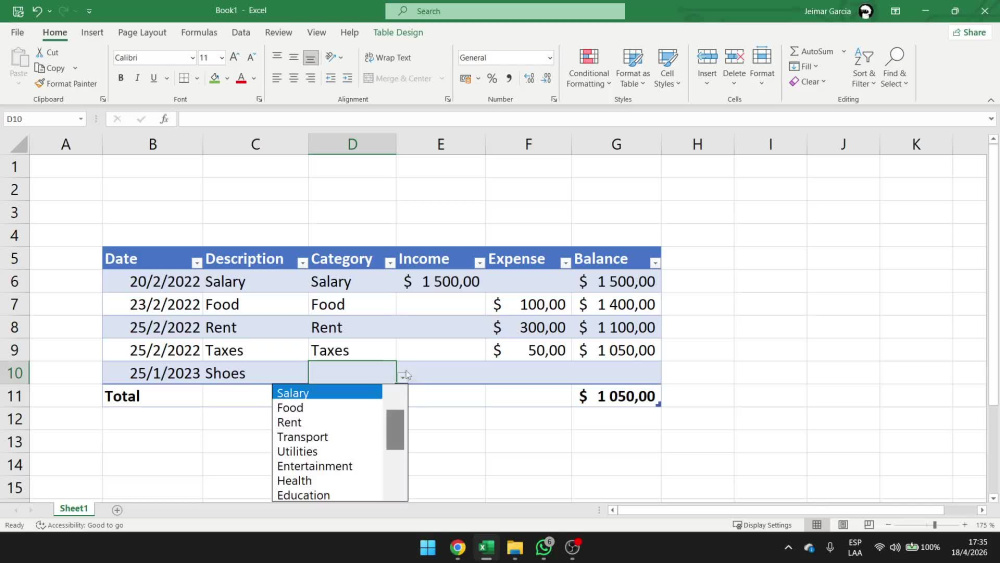Click the Percent Style icon
The height and width of the screenshot is (563, 1000).
(x=492, y=78)
